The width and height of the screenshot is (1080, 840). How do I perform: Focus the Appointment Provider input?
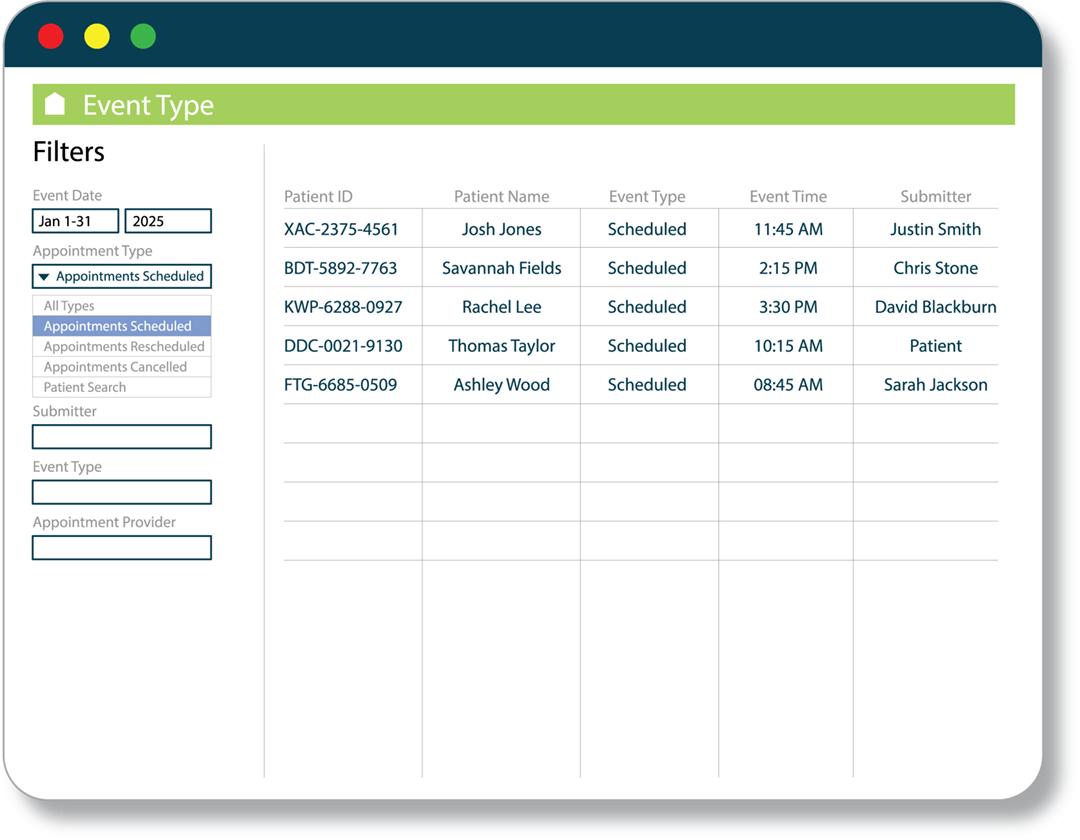coord(122,547)
